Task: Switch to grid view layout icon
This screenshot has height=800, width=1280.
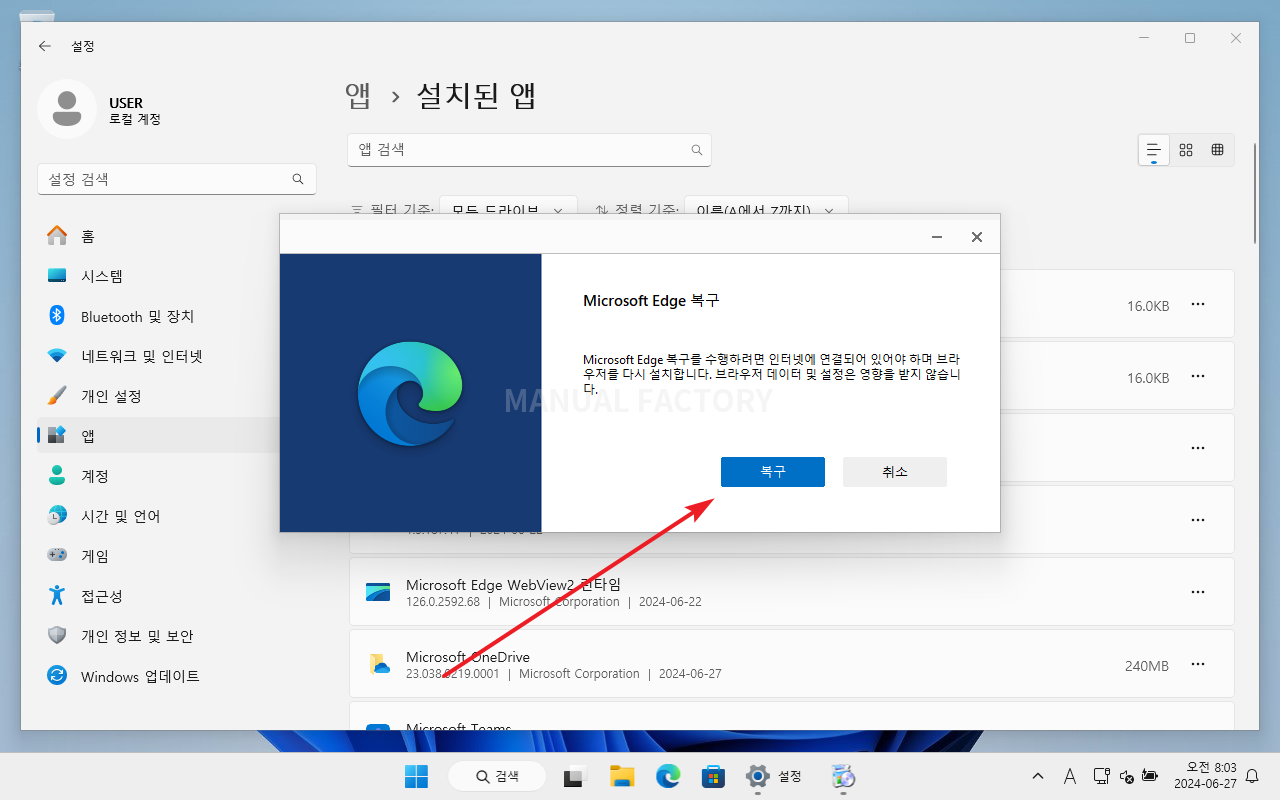Action: pos(1186,150)
